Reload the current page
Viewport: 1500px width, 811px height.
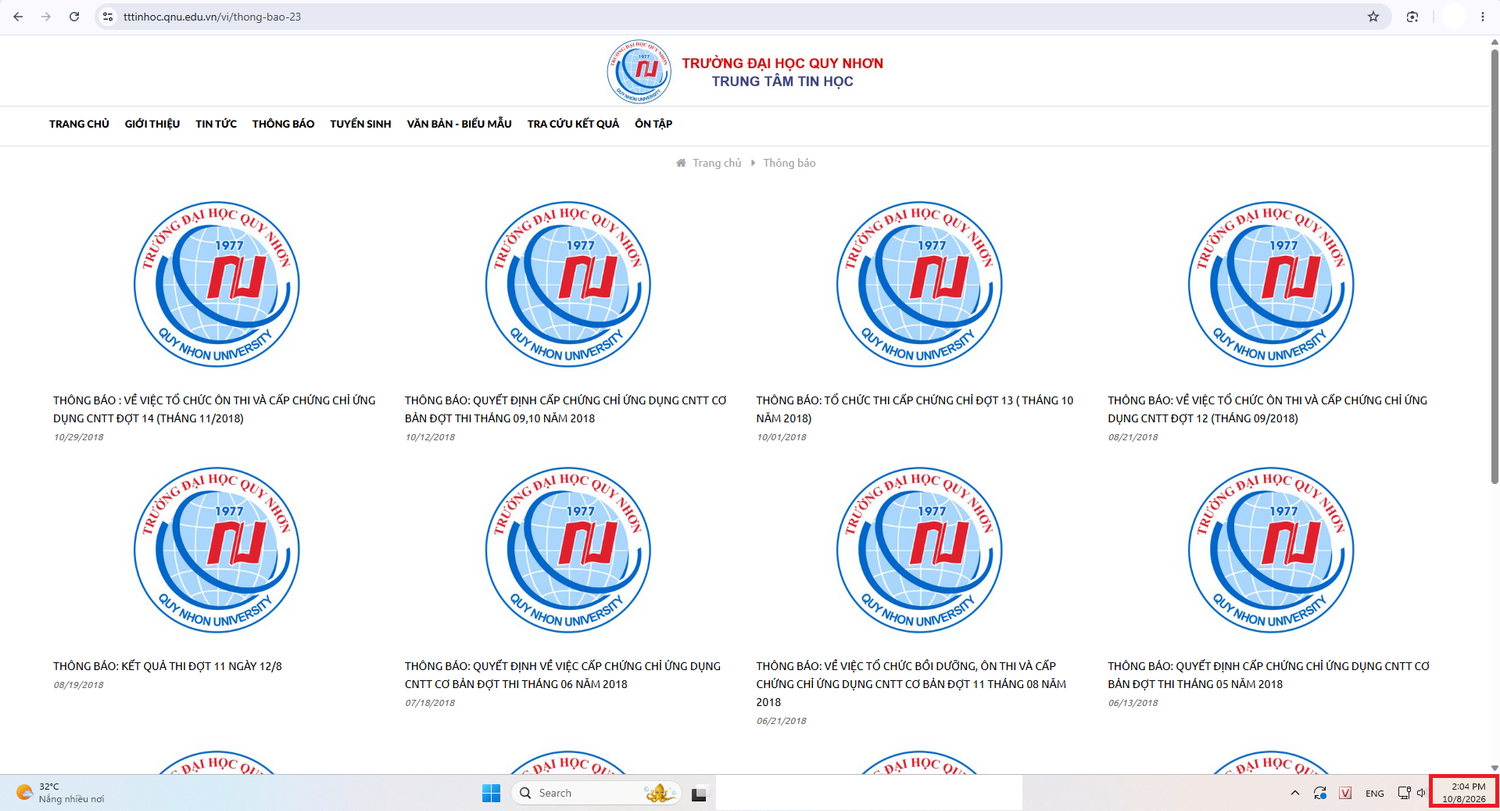(x=74, y=17)
